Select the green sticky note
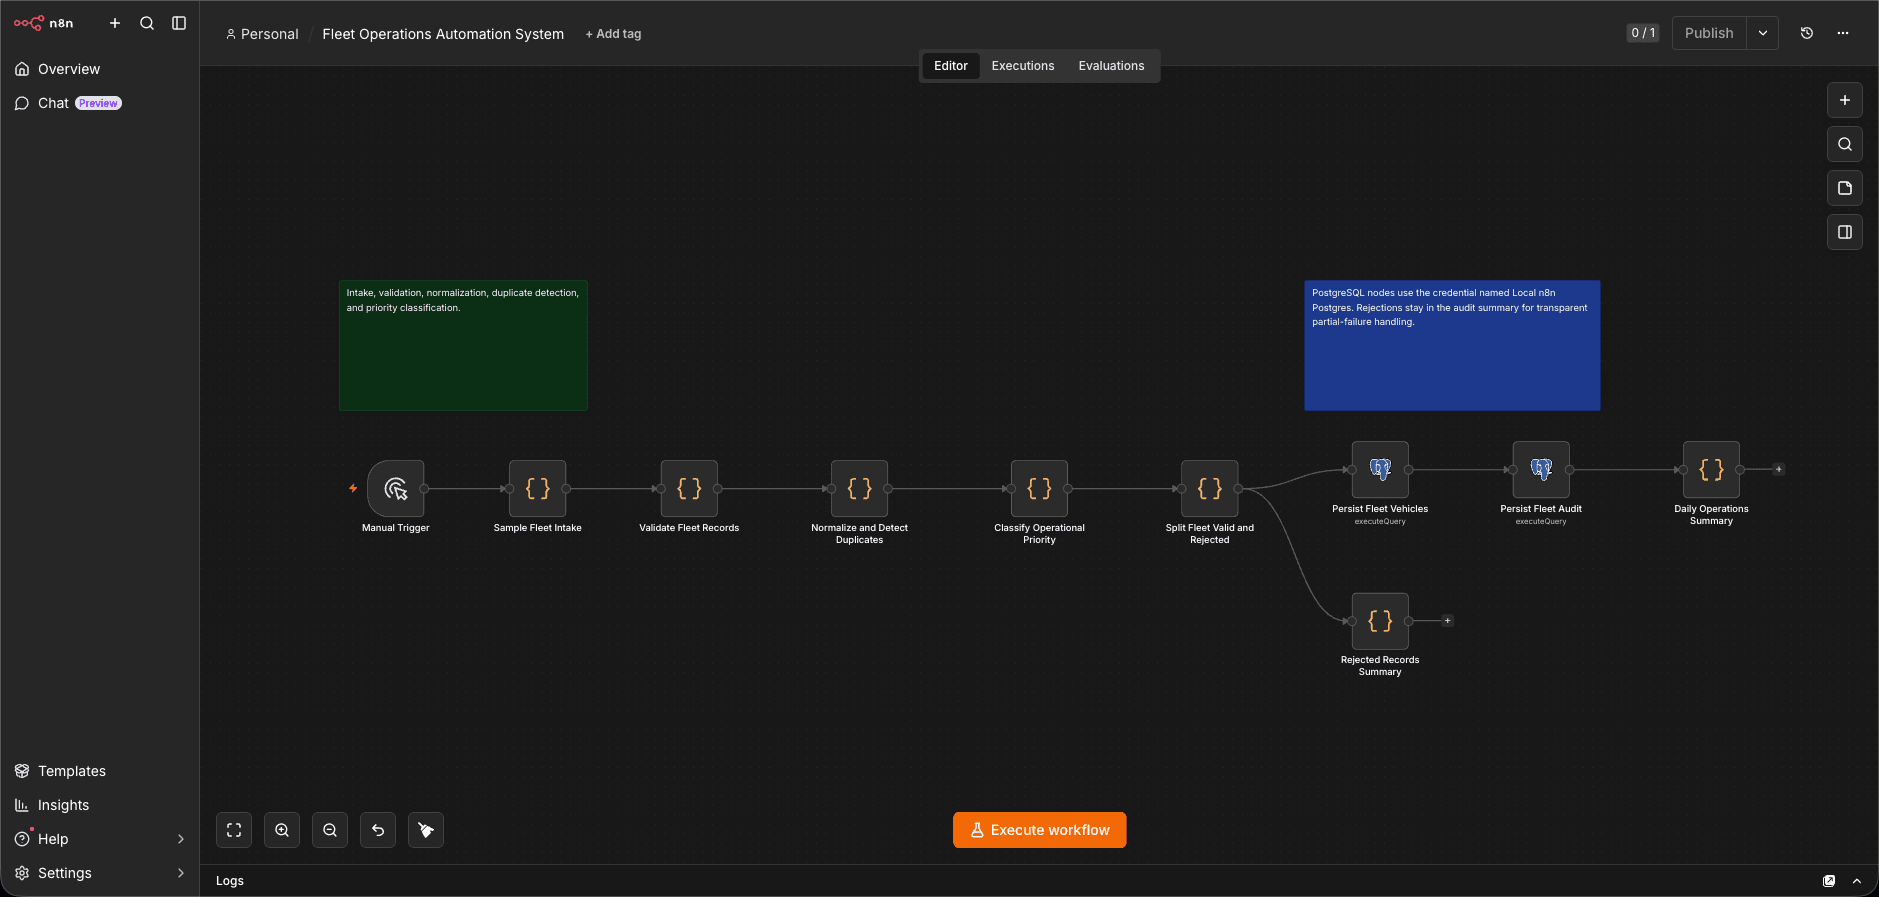 (463, 346)
